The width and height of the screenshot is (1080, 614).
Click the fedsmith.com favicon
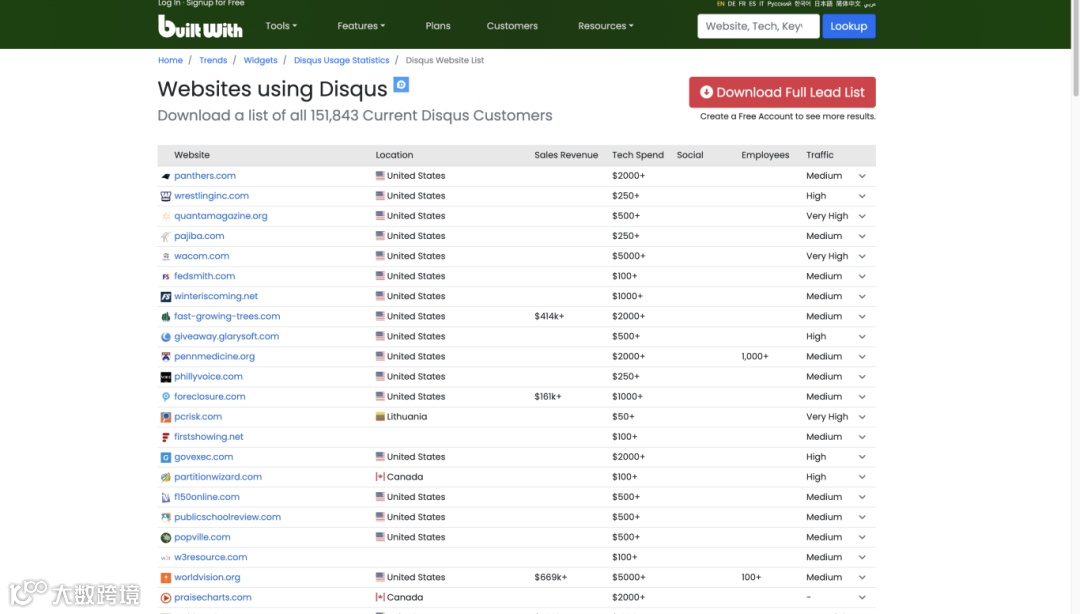click(x=165, y=276)
